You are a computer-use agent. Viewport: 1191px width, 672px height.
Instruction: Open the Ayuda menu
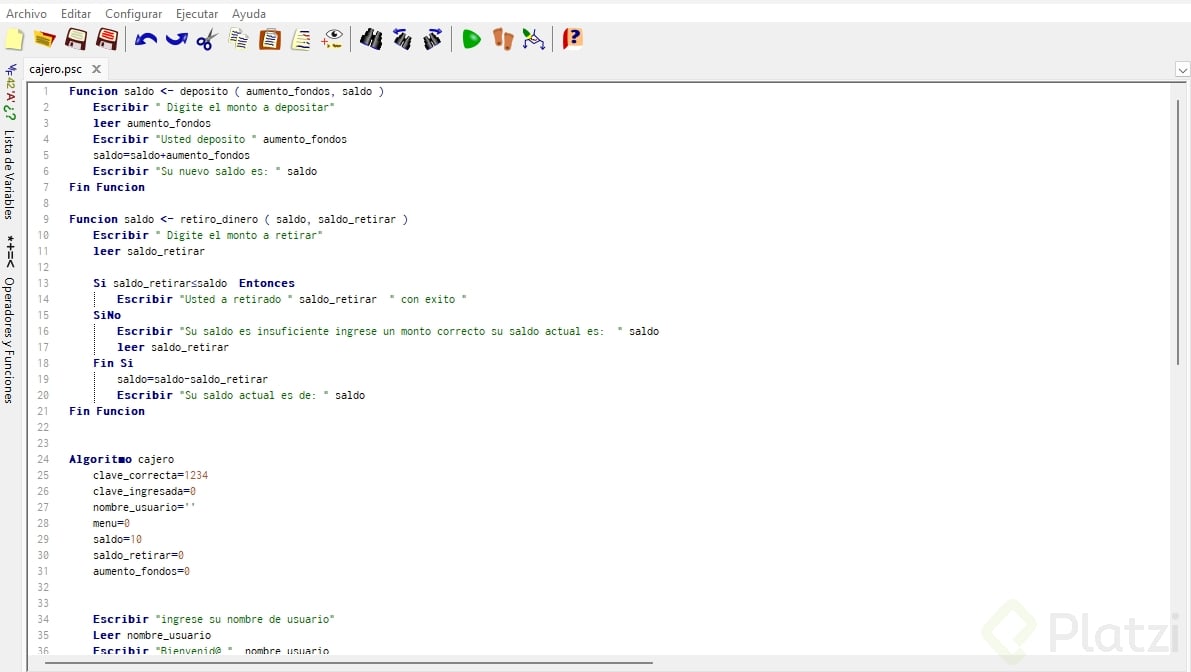249,14
